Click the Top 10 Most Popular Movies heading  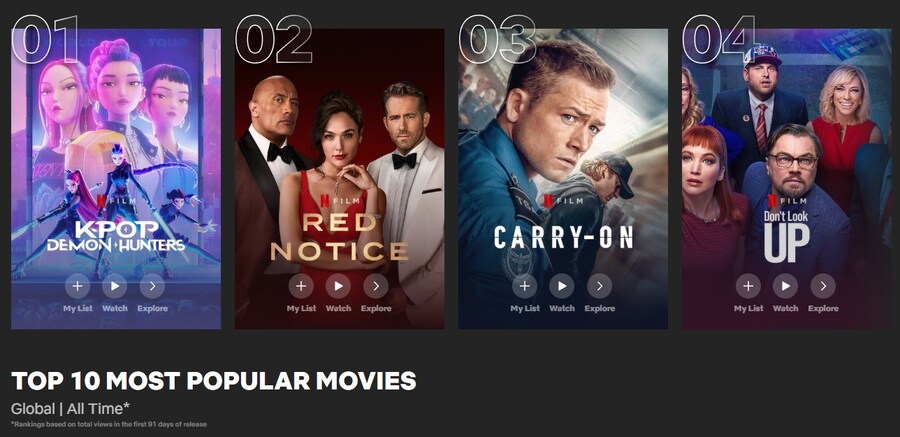click(x=214, y=381)
